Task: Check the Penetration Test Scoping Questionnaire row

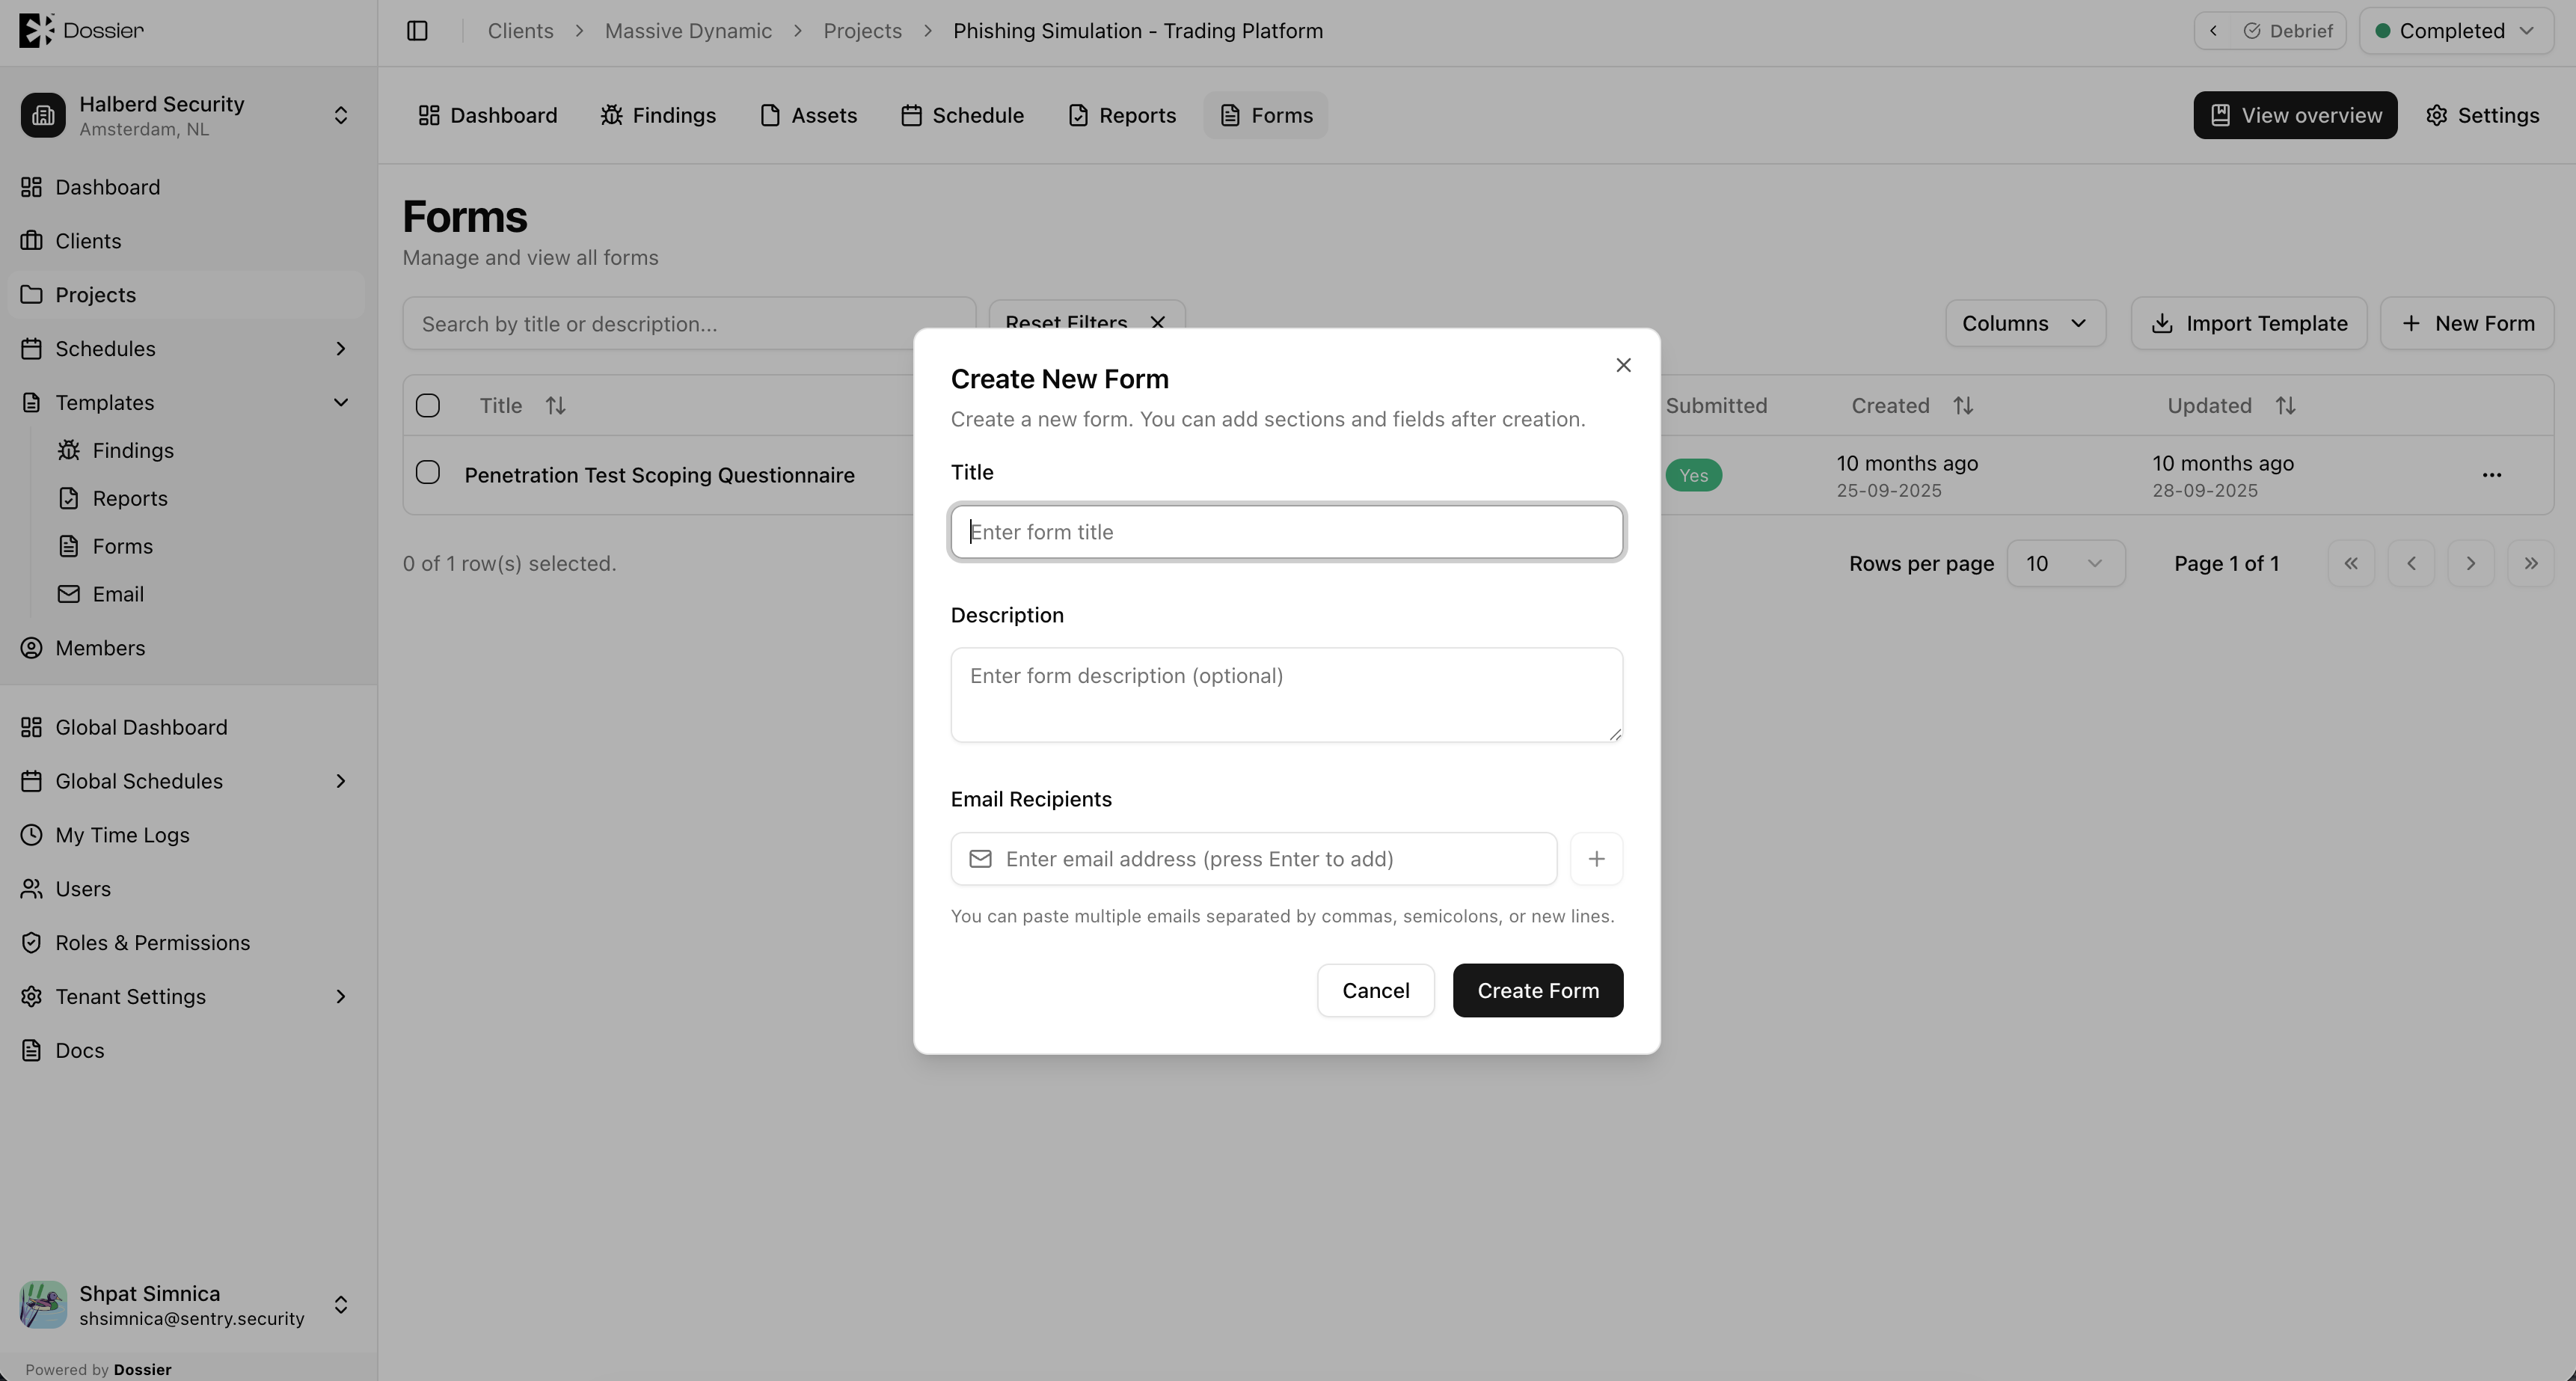Action: [x=428, y=472]
